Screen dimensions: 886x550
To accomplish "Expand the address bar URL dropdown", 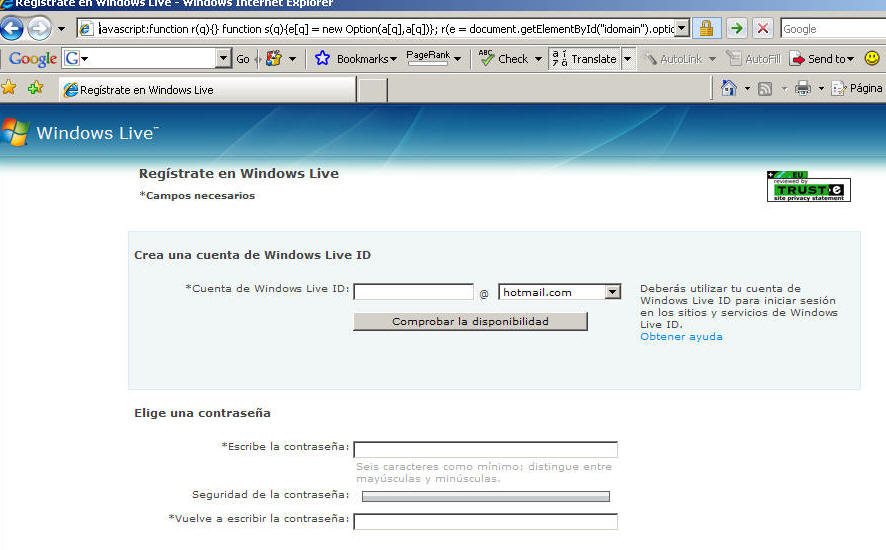I will pos(682,29).
